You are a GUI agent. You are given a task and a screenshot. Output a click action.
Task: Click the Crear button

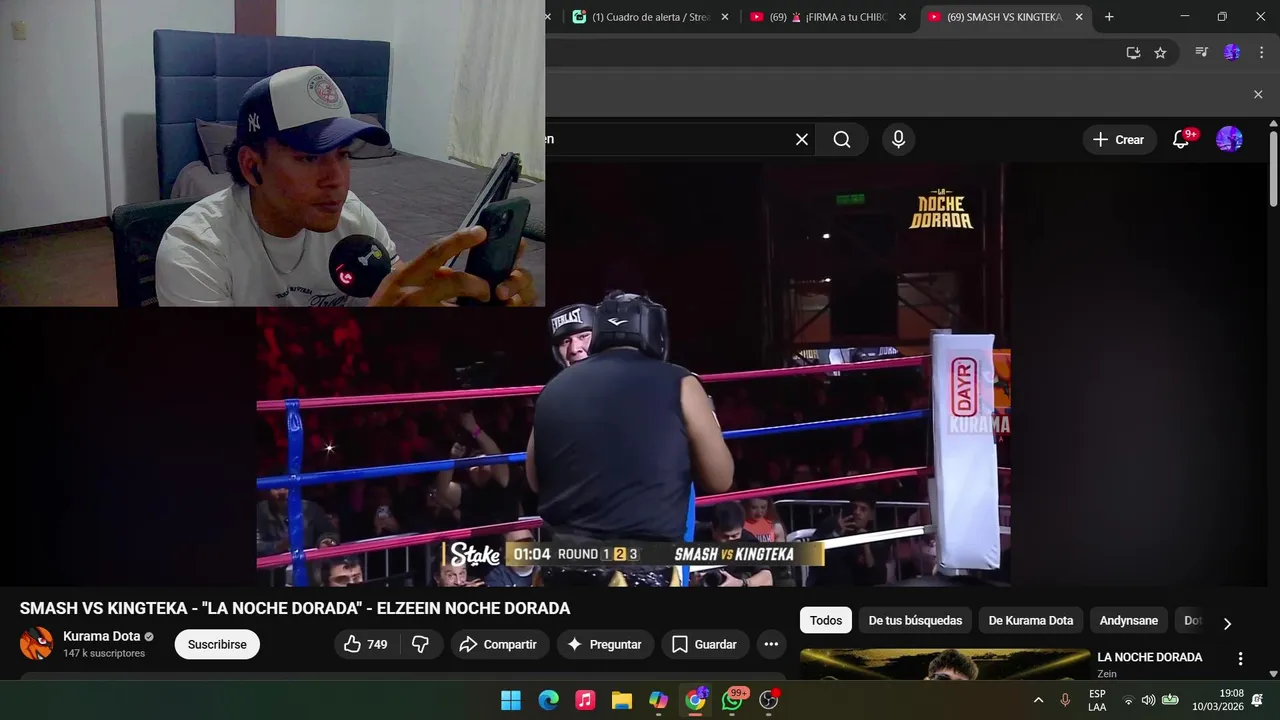point(1119,140)
